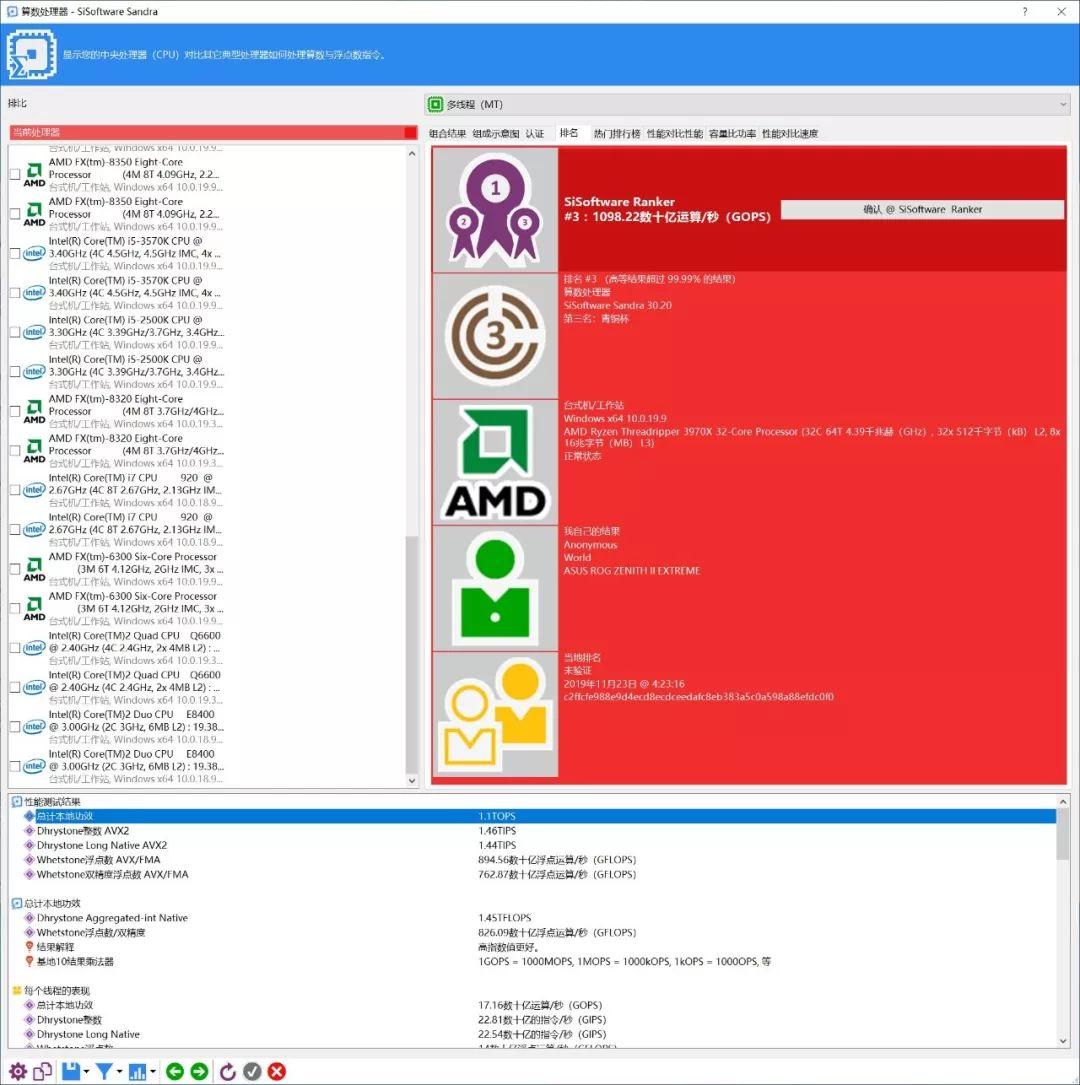Click the blue funnel filter icon
This screenshot has height=1085, width=1080.
click(104, 1071)
